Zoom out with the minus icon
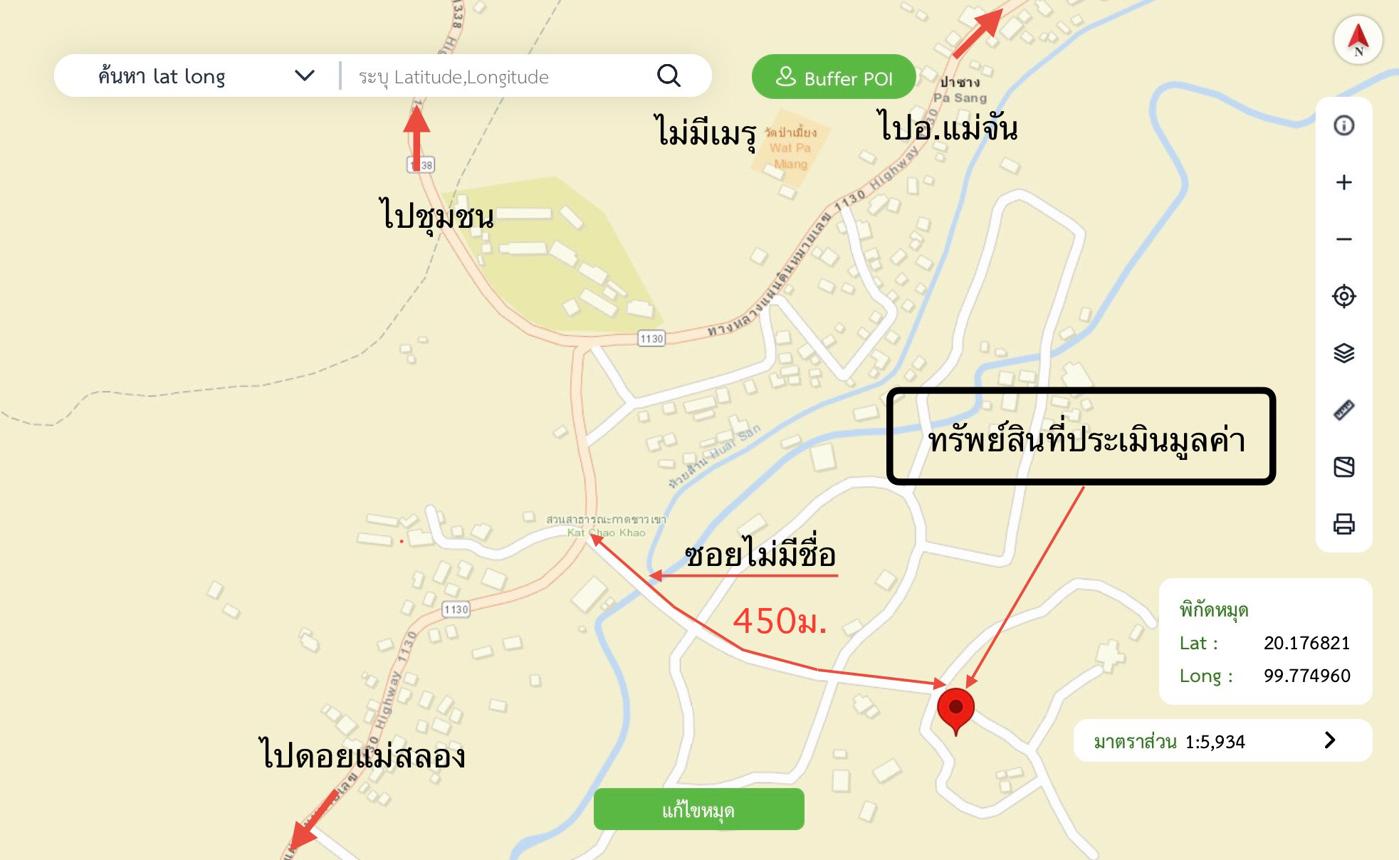The image size is (1399, 860). tap(1344, 239)
